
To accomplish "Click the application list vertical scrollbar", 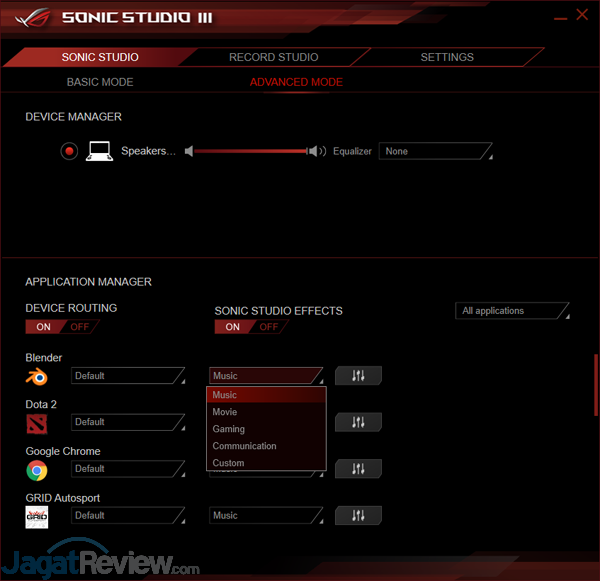I will [596, 385].
